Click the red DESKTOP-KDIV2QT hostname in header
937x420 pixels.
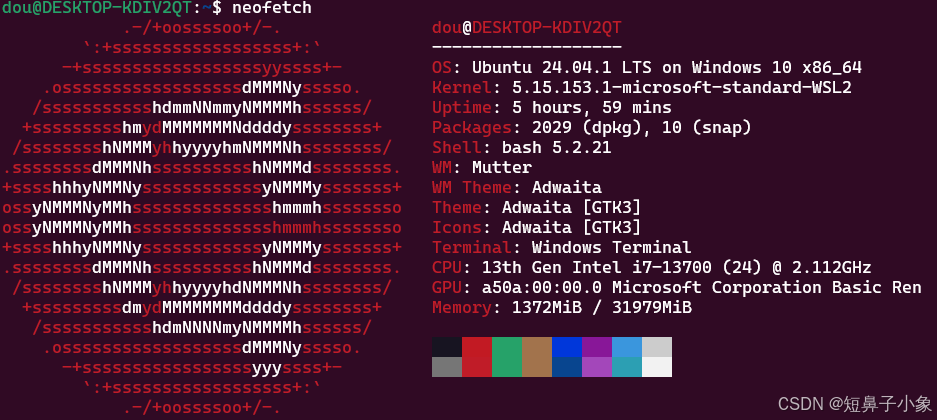click(547, 27)
